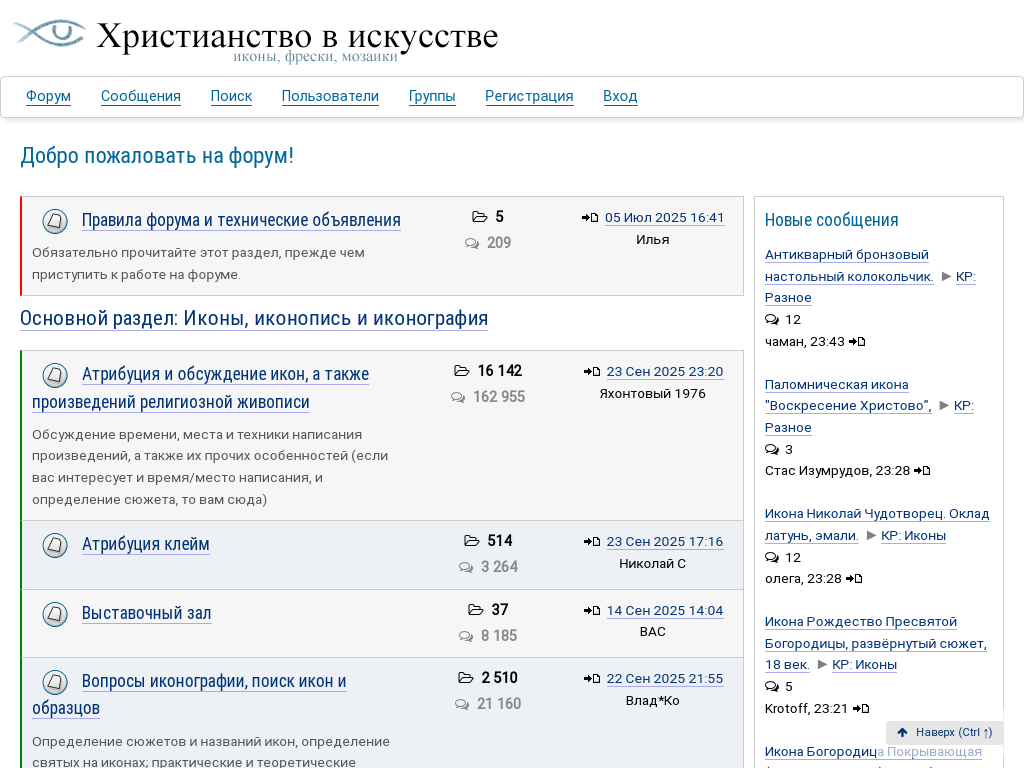
Task: Click forum icon beside Правила форума section
Action: tap(55, 221)
